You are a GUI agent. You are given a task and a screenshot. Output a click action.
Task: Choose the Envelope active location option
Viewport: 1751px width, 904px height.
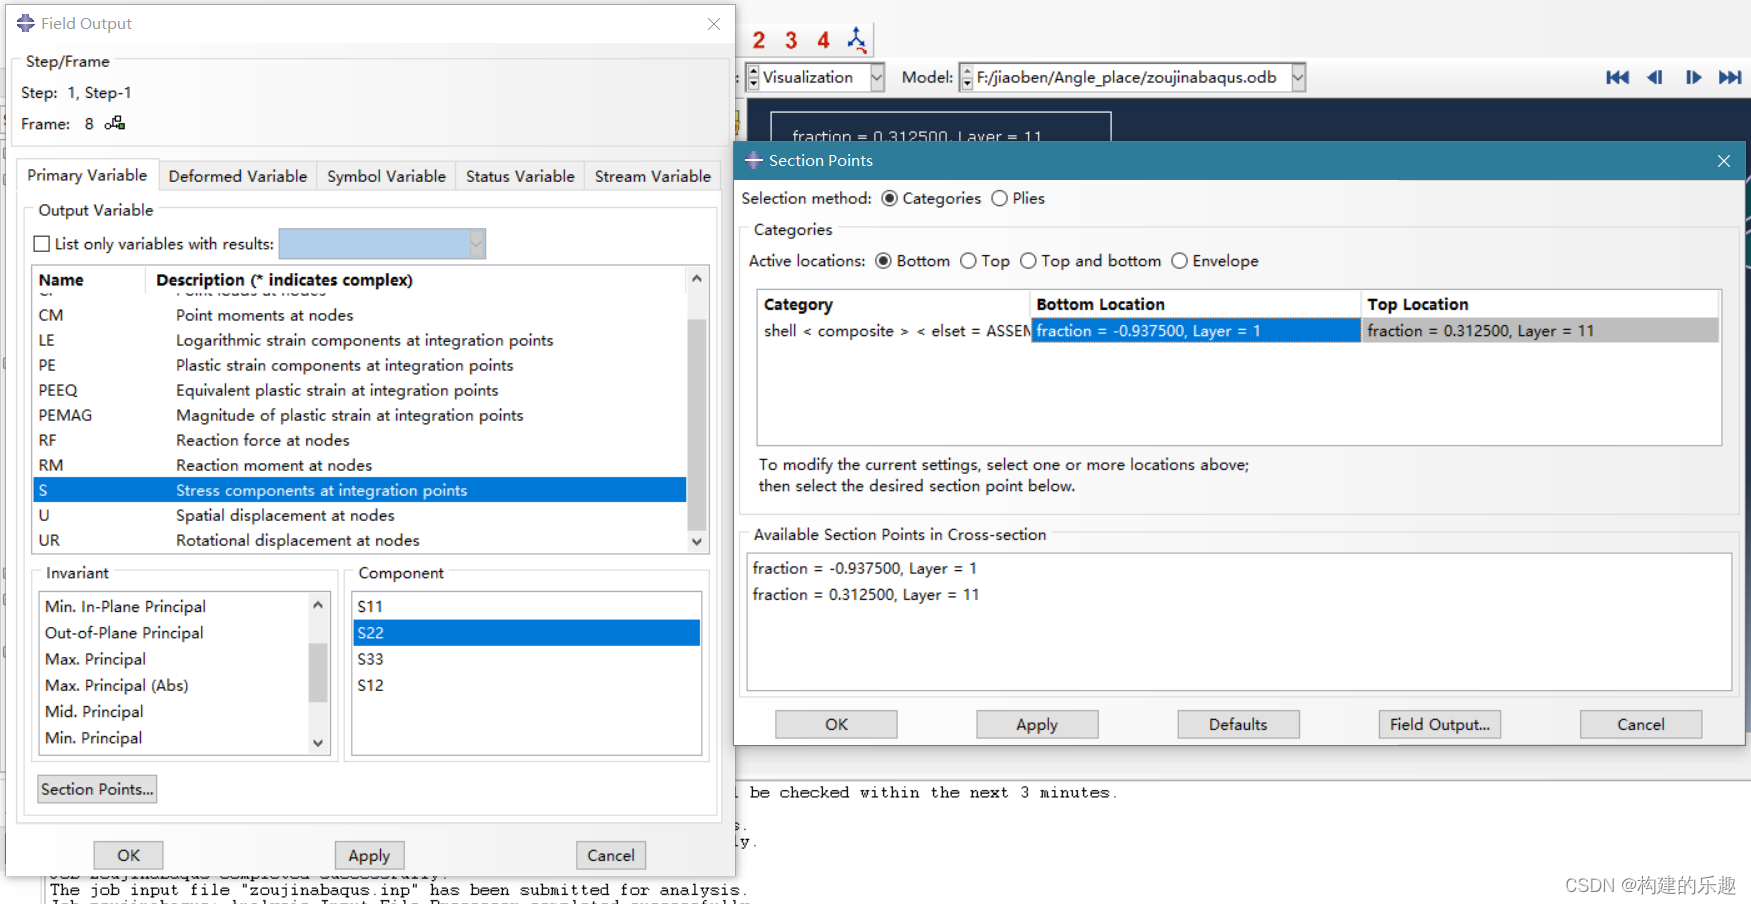tap(1179, 261)
